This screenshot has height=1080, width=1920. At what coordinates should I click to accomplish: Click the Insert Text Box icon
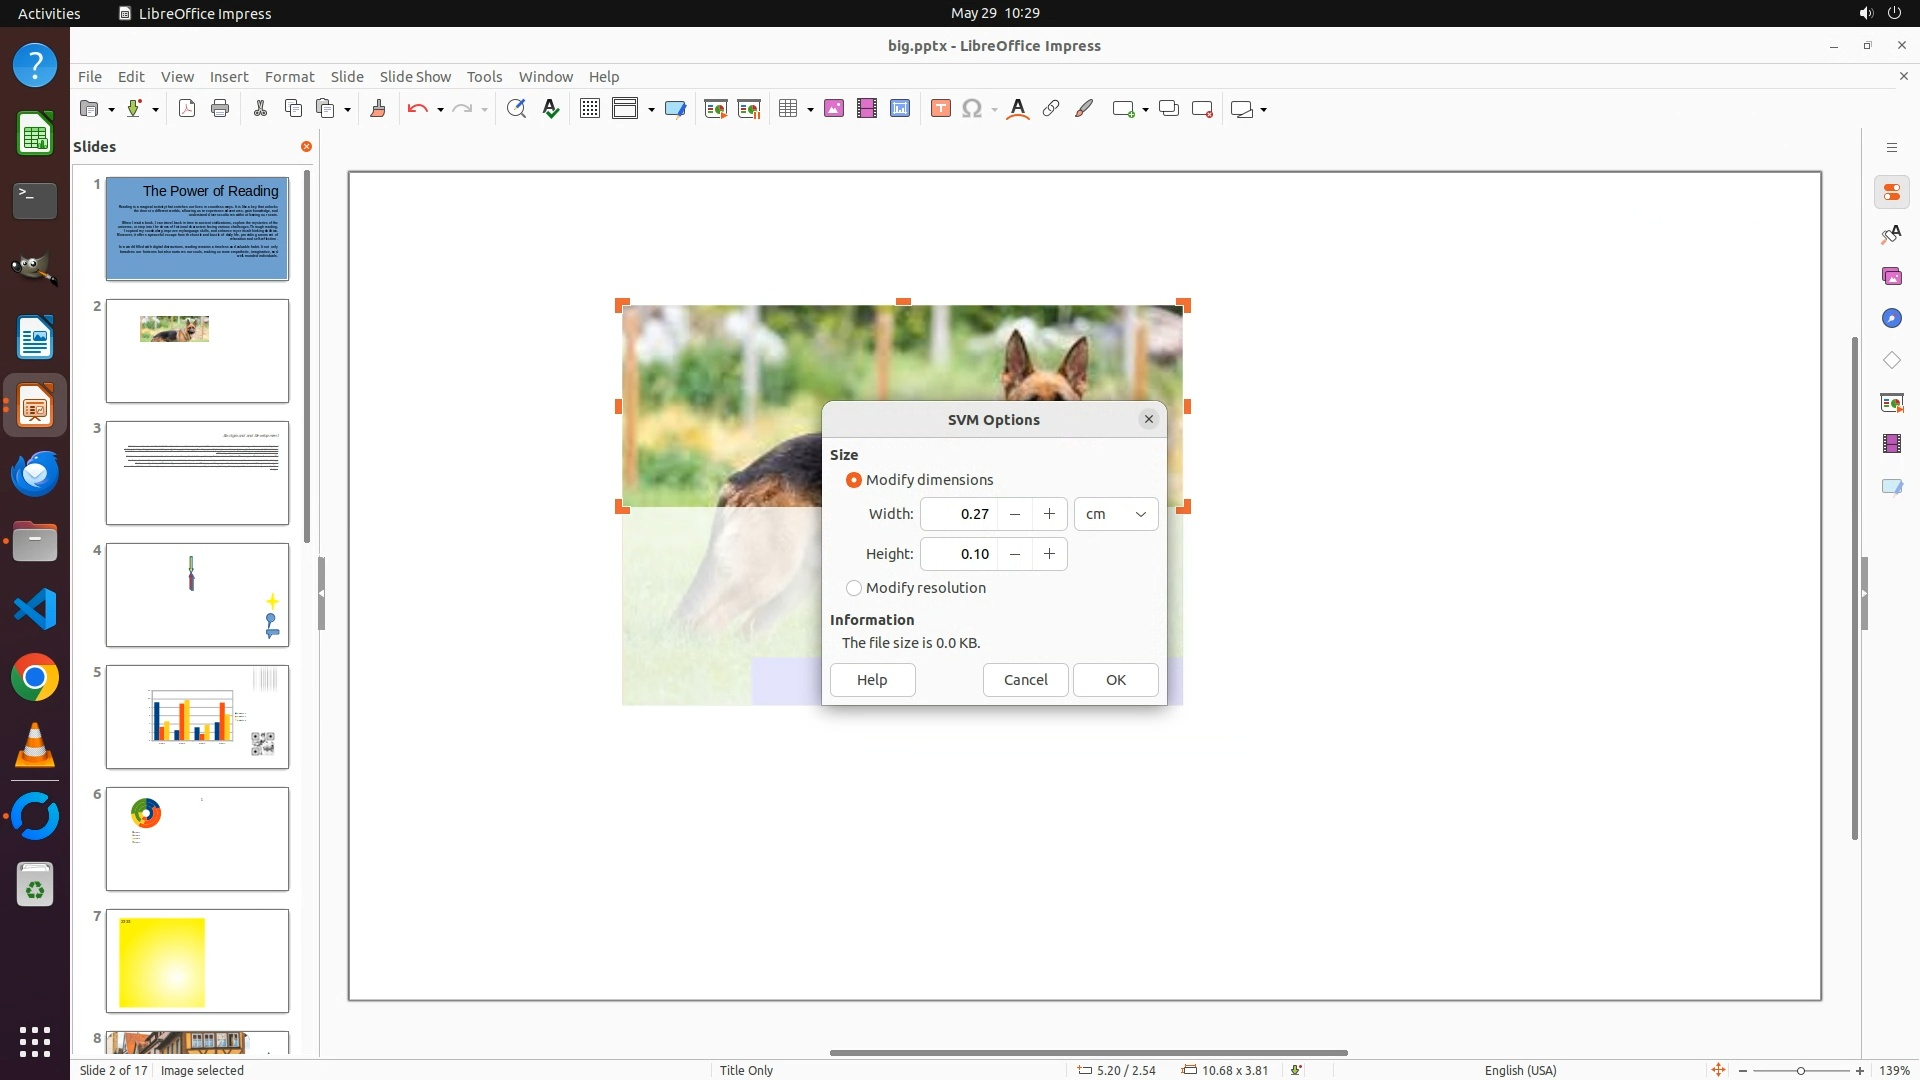[x=940, y=109]
